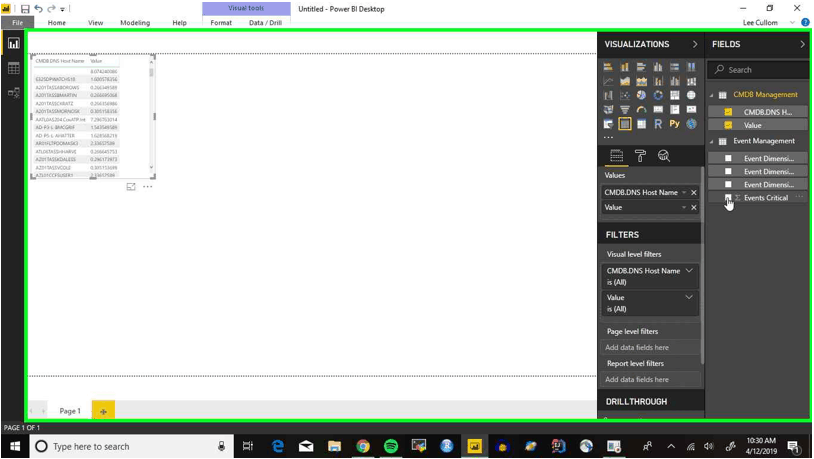
Task: Select the Scatter chart visualization
Action: pos(625,96)
